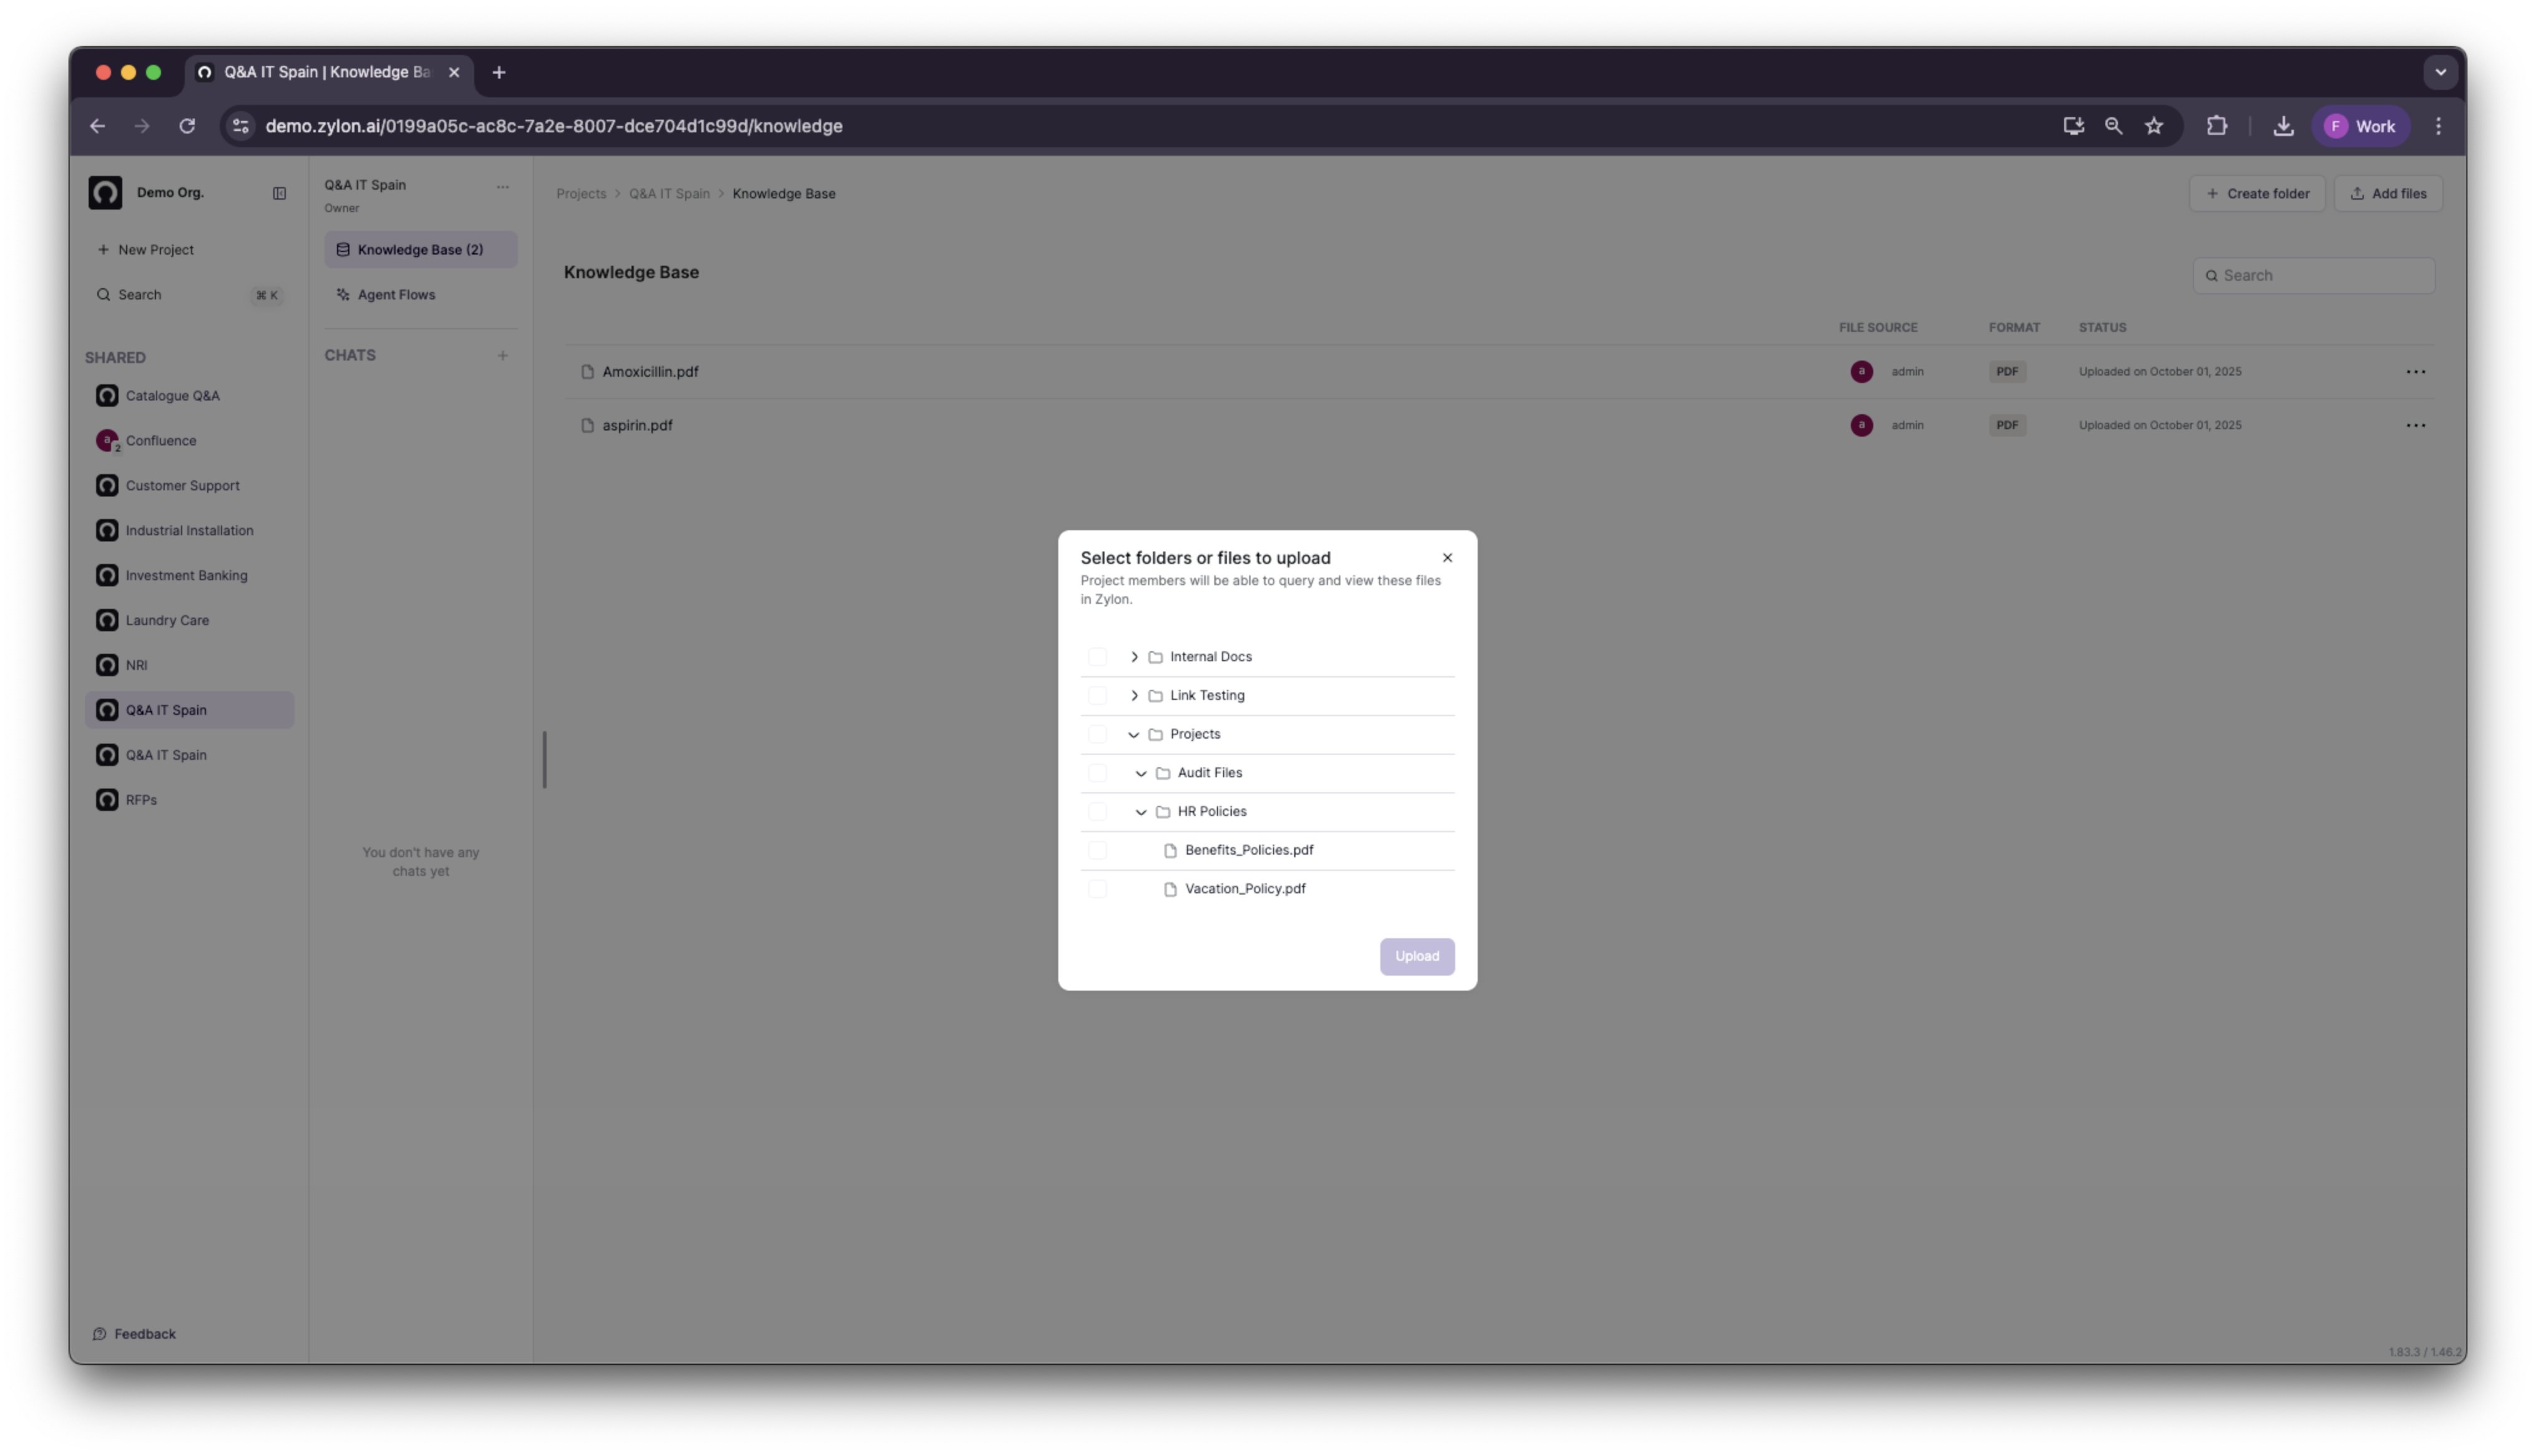2536x1456 pixels.
Task: Collapse the sidebar with the panel icon
Action: pos(279,193)
